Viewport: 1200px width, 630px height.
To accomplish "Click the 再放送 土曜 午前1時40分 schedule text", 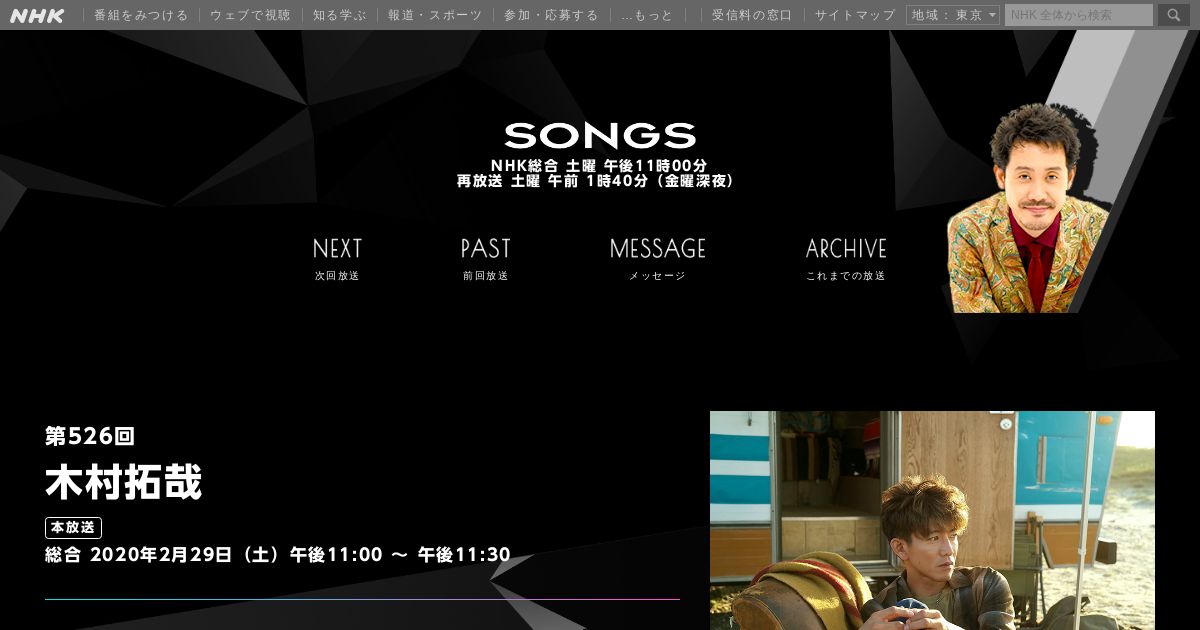I will pyautogui.click(x=597, y=181).
